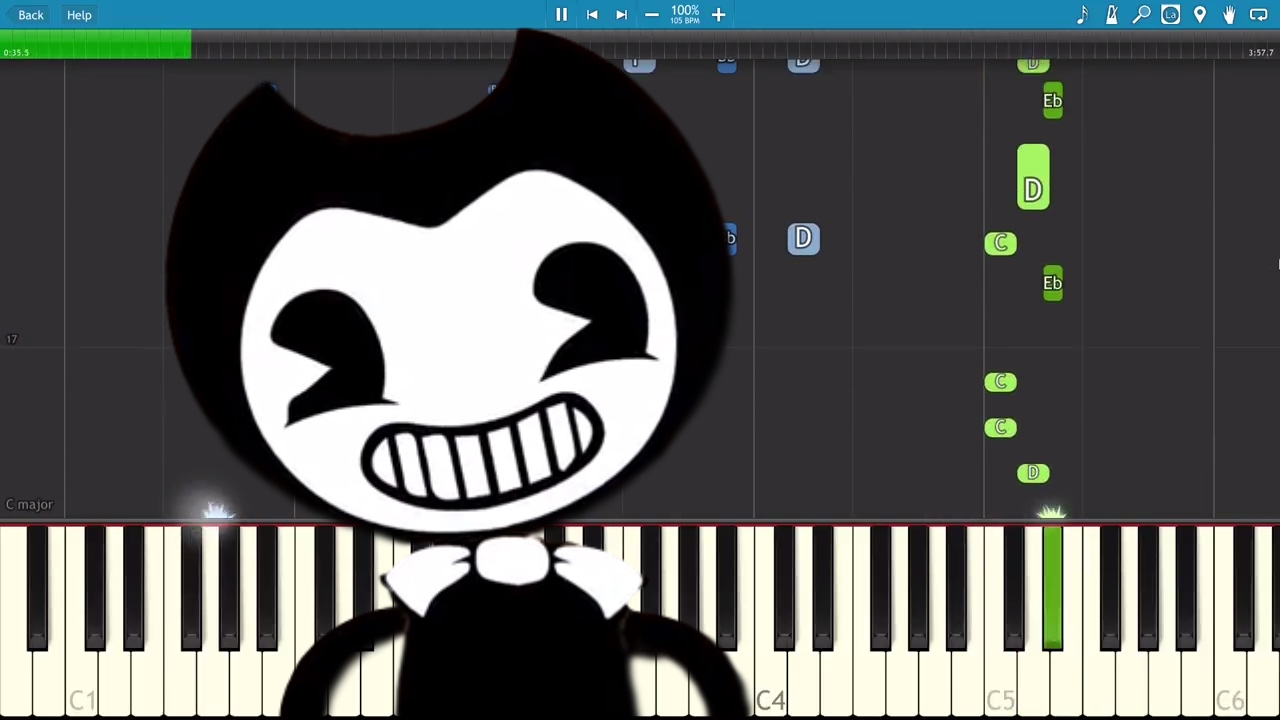Open the music note settings icon

pyautogui.click(x=1082, y=15)
